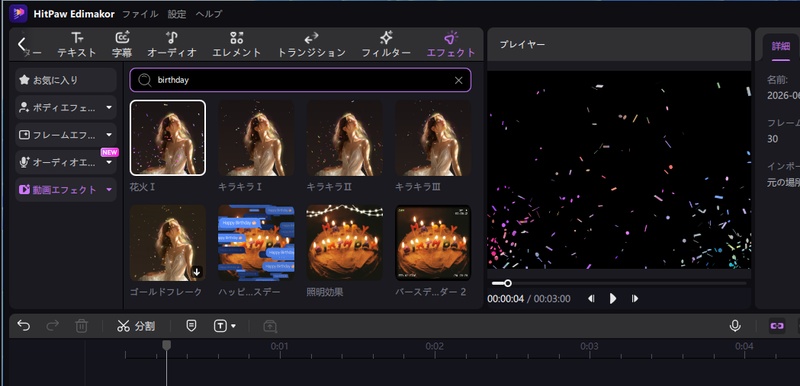This screenshot has height=386, width=800.
Task: Click the 00:00:04 current time readout
Action: 505,299
